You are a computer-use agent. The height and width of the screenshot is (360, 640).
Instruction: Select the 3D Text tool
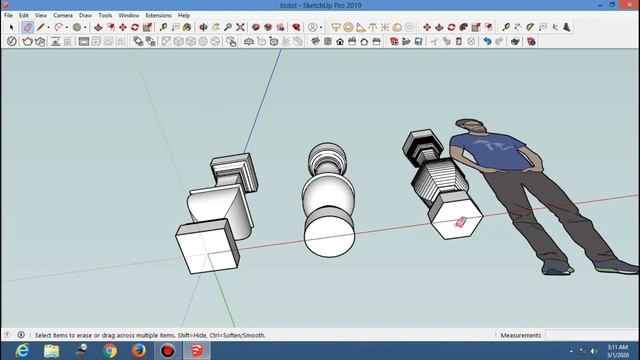pyautogui.click(x=567, y=27)
